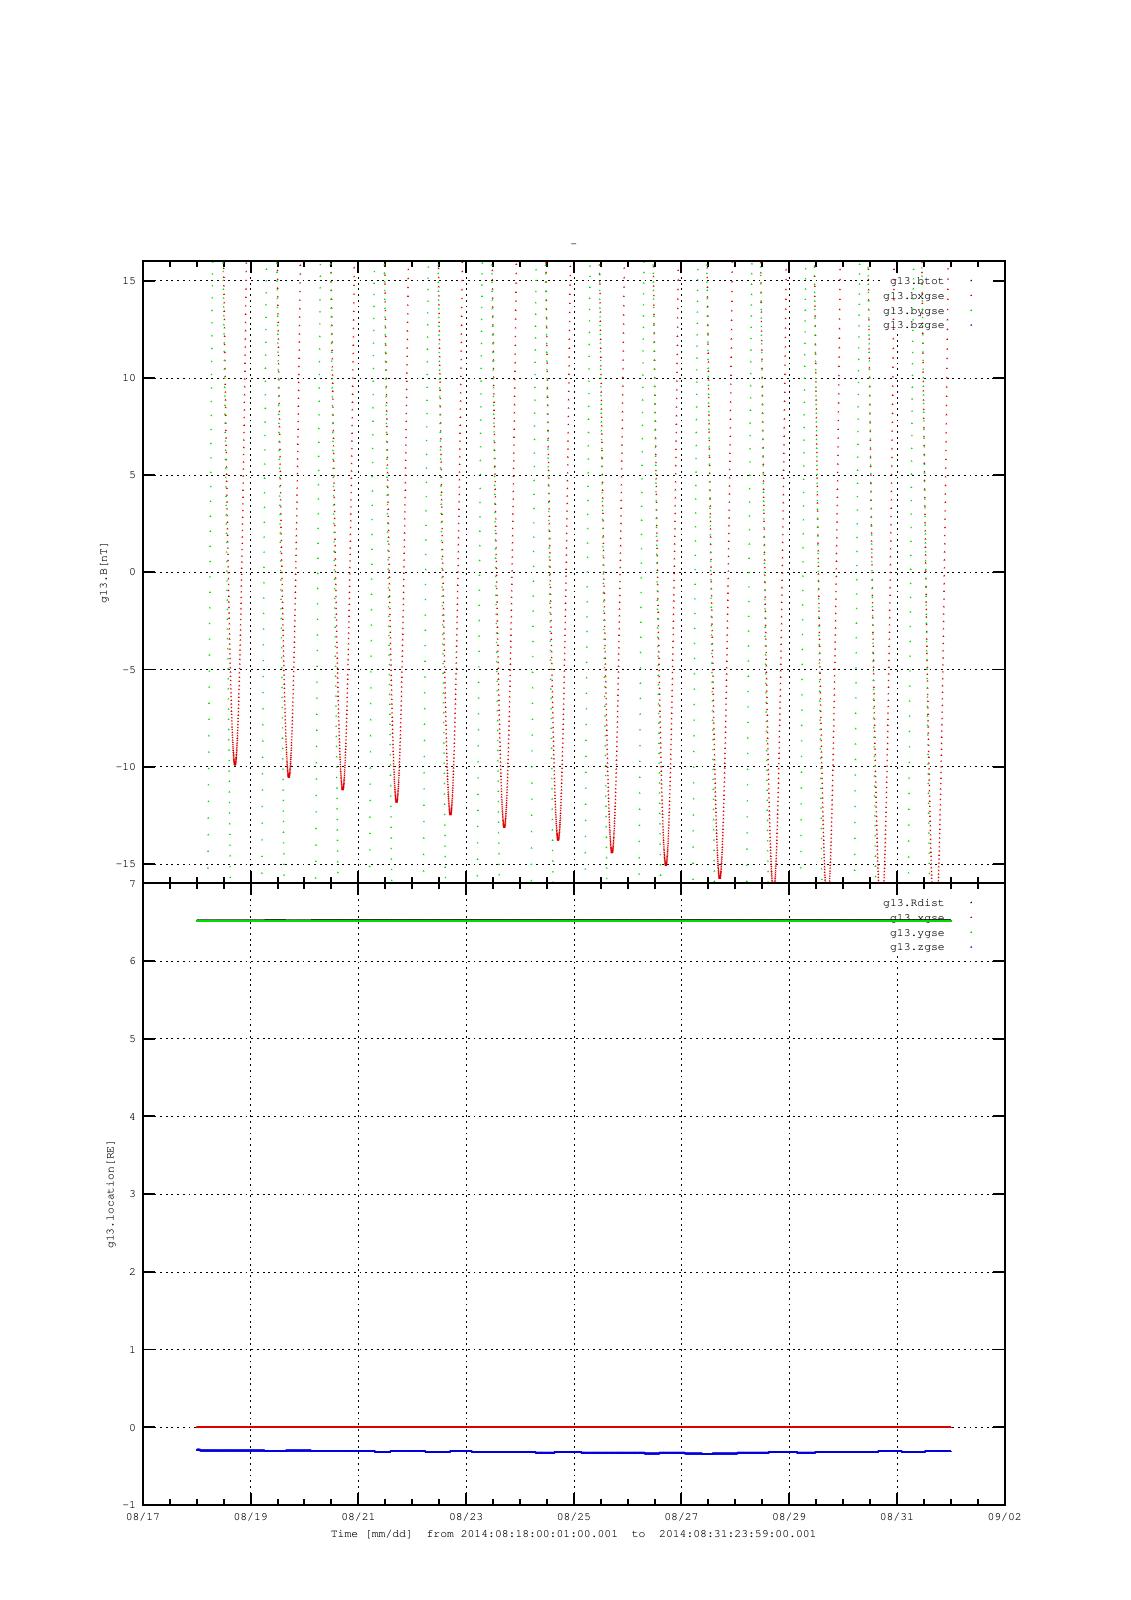Click the blue zgse line below zero
The height and width of the screenshot is (1600, 1131).
(573, 1452)
